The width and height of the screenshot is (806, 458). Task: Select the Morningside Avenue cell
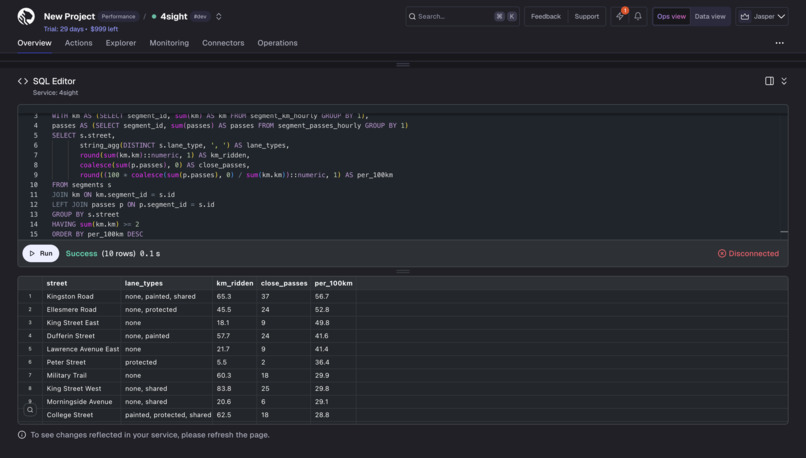point(81,401)
